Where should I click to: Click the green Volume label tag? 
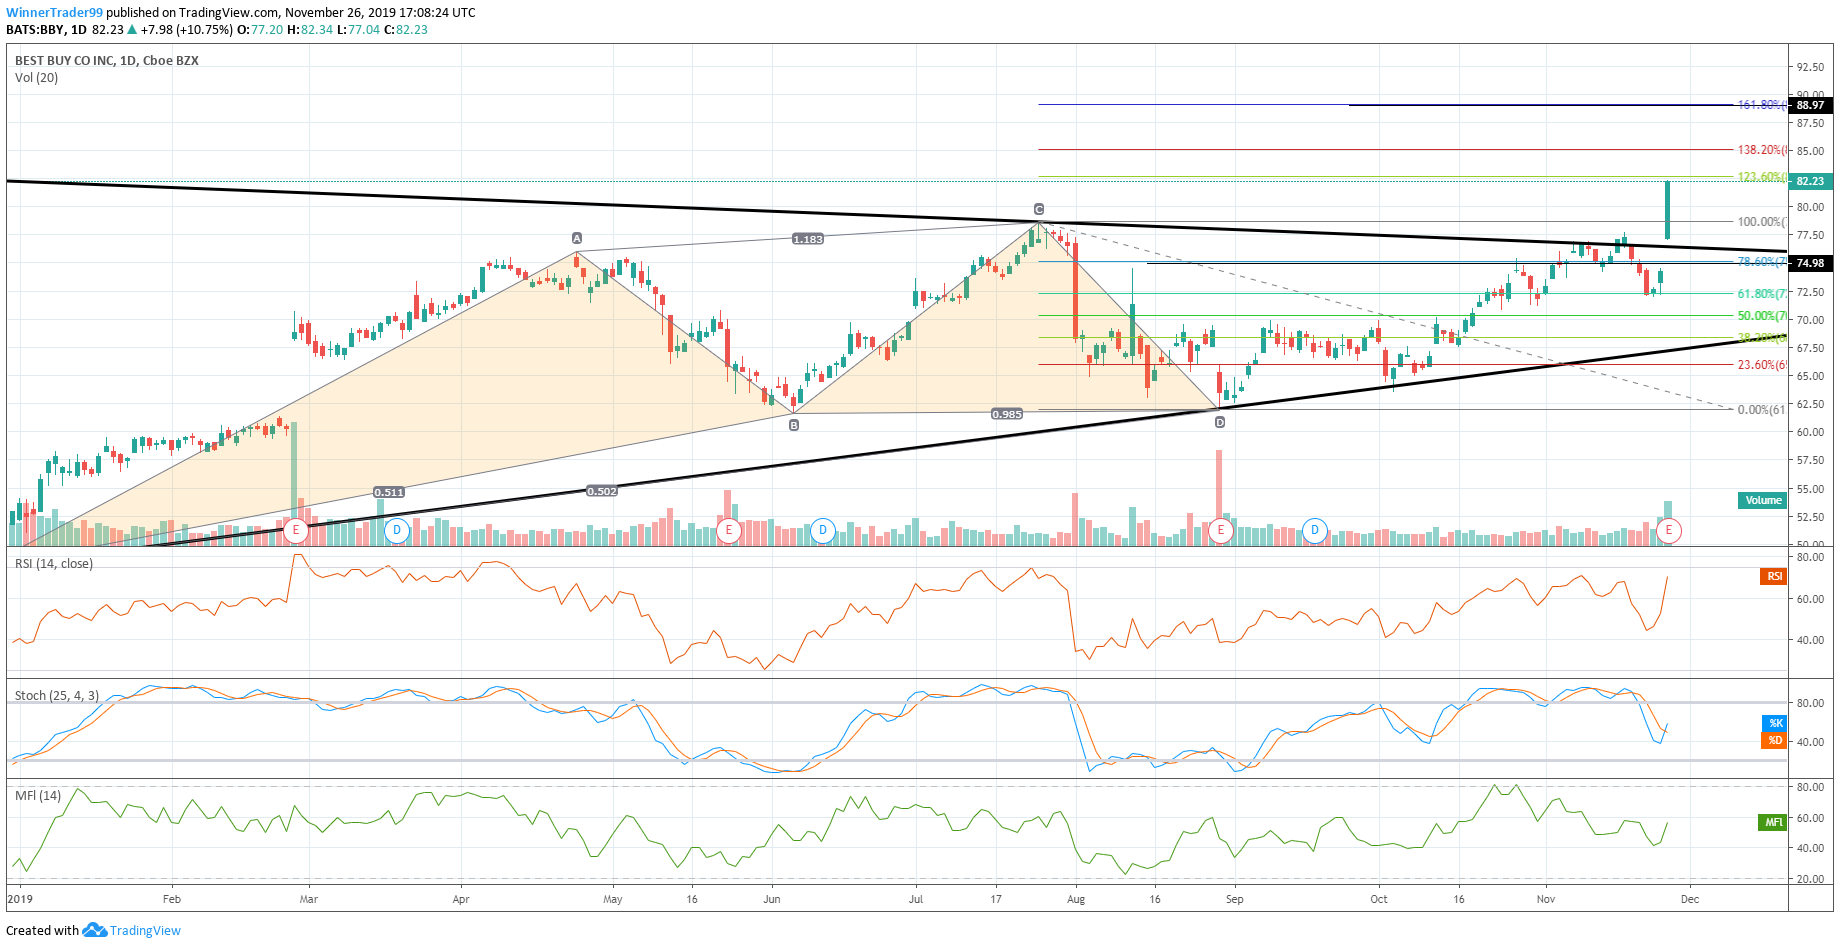(1763, 500)
